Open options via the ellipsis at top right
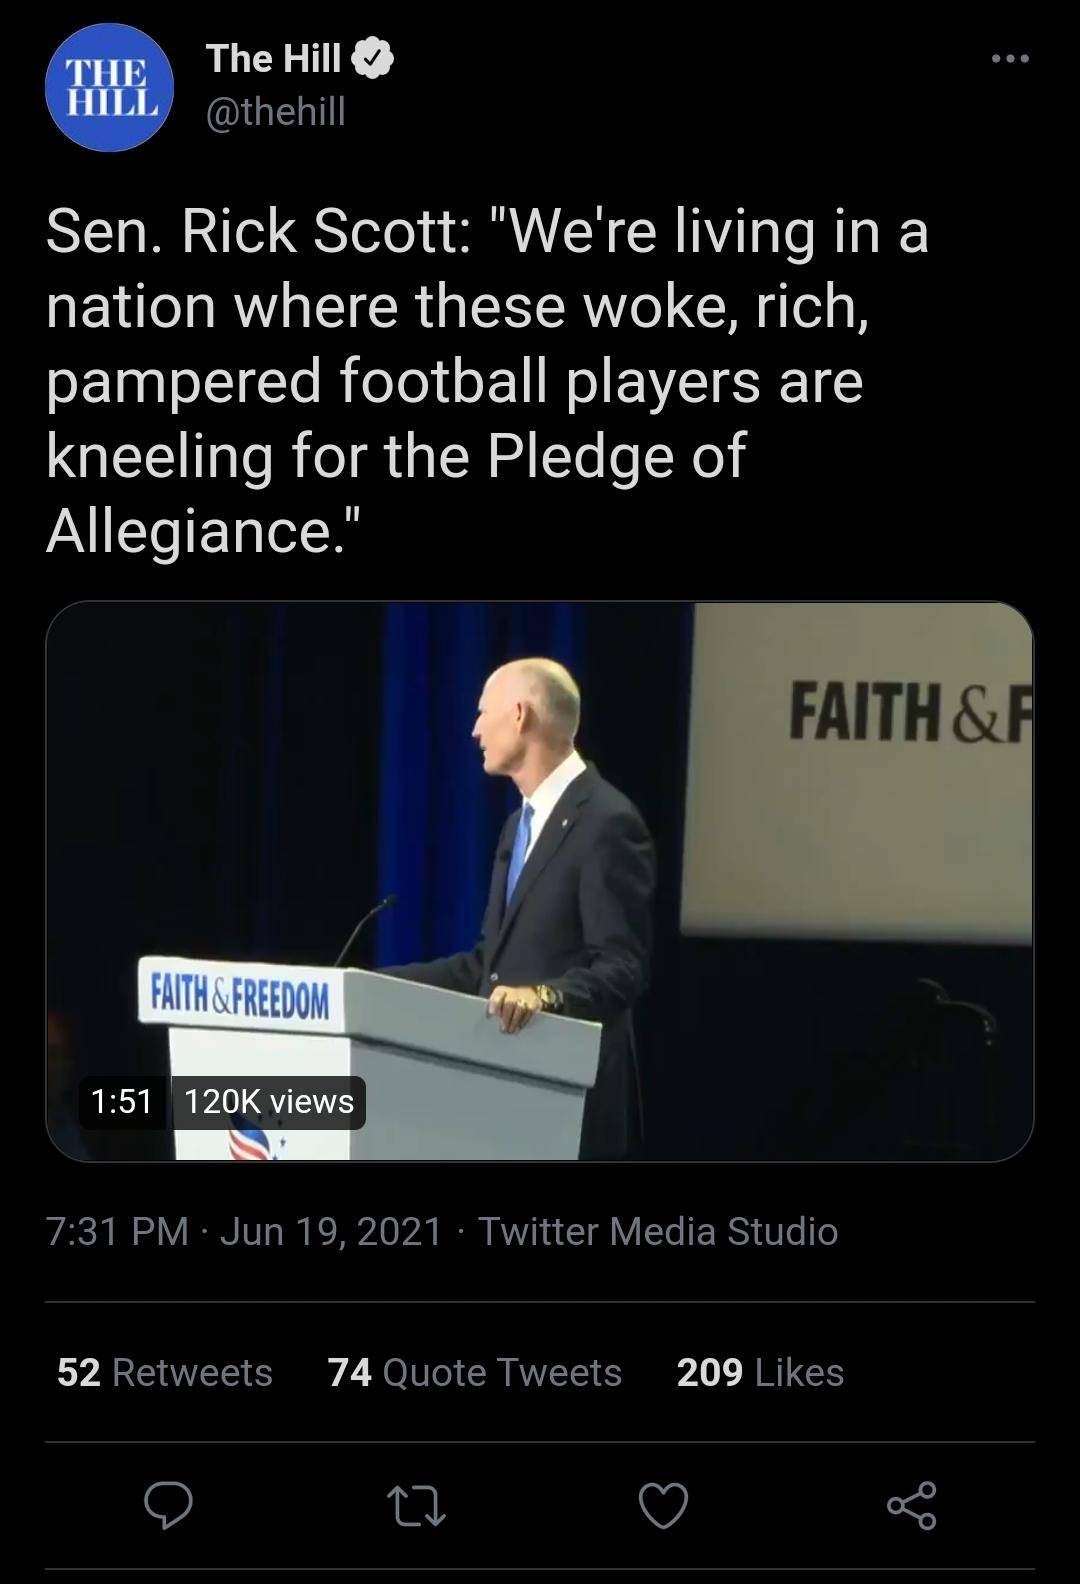Image resolution: width=1080 pixels, height=1584 pixels. point(1010,57)
